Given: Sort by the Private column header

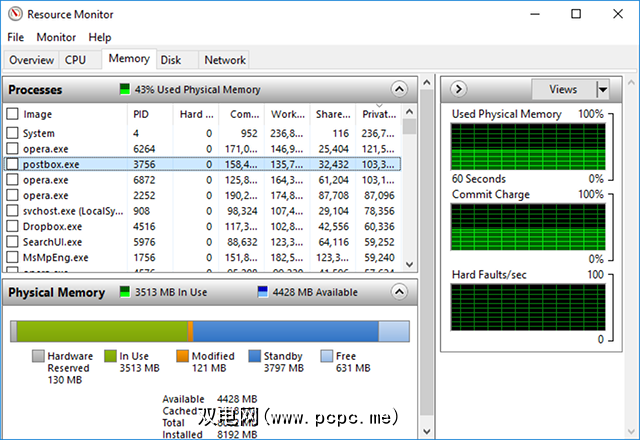Looking at the screenshot, I should (379, 114).
